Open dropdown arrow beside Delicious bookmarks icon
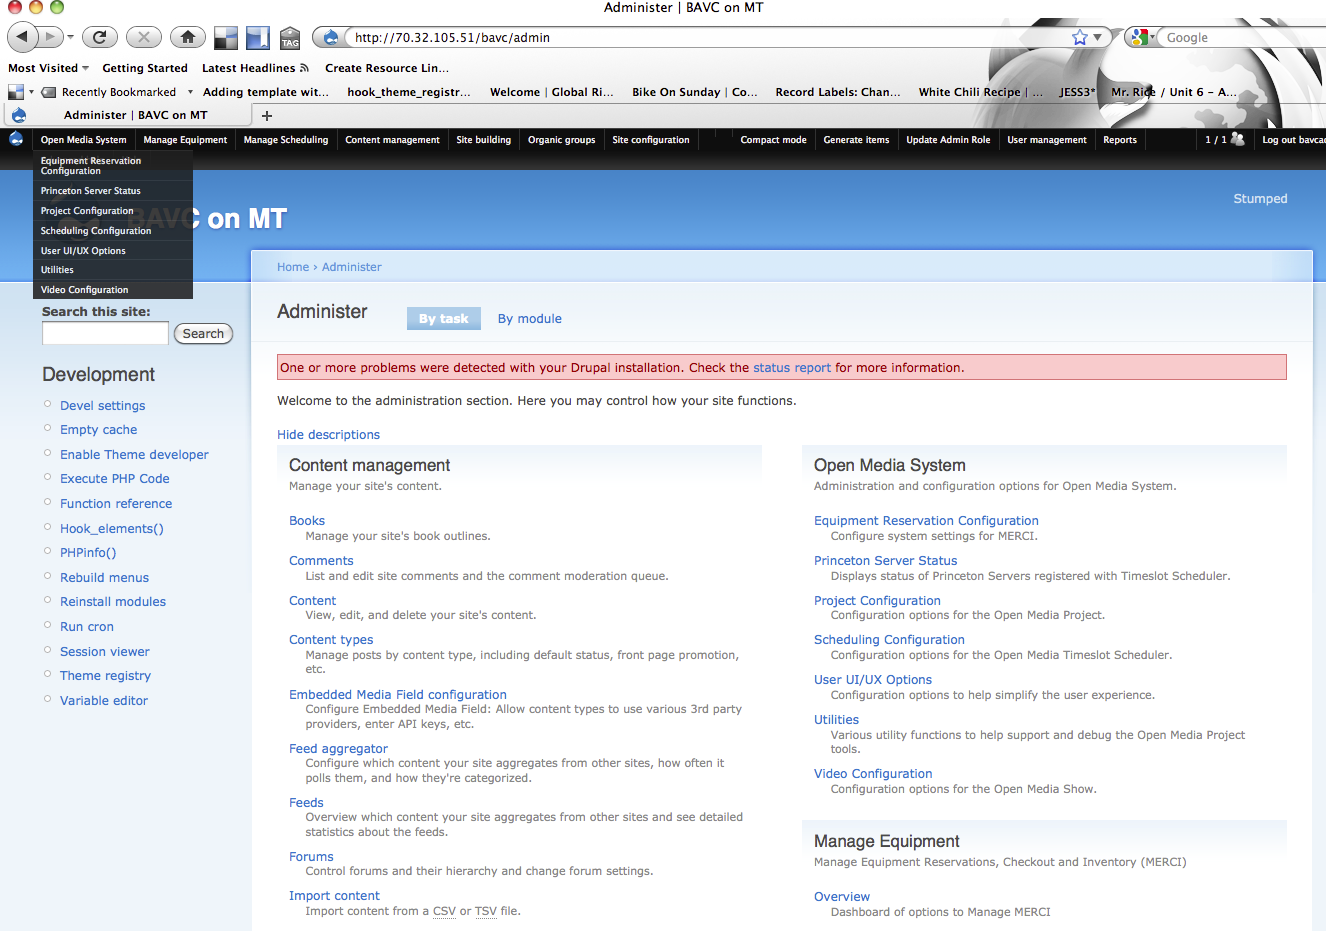Screen dimensions: 1326x931 pyautogui.click(x=31, y=92)
